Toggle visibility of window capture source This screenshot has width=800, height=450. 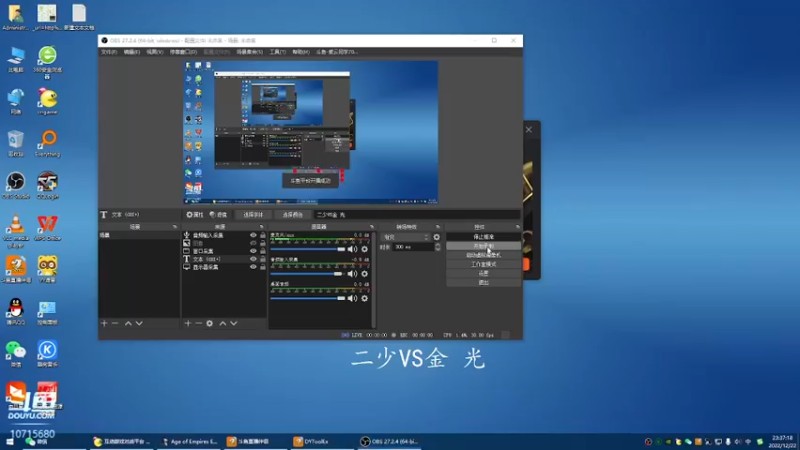[253, 251]
